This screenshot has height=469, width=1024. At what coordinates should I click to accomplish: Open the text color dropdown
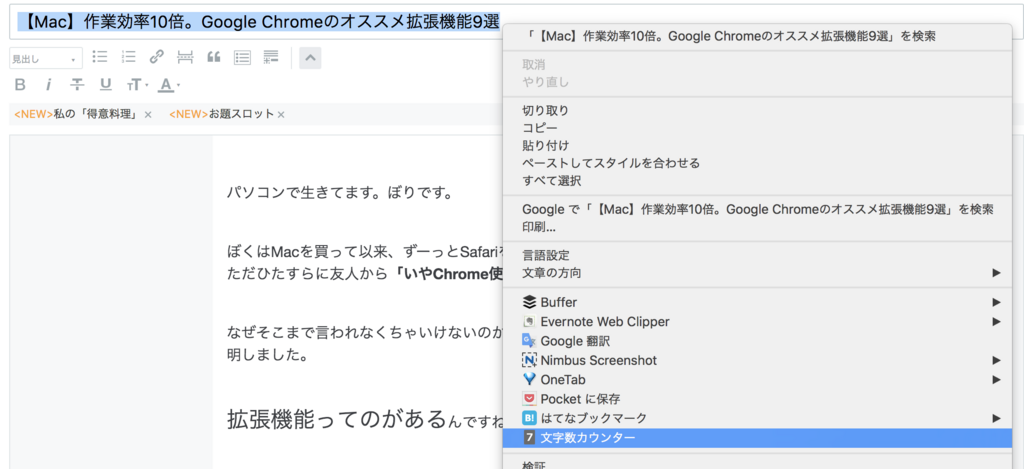[x=169, y=85]
